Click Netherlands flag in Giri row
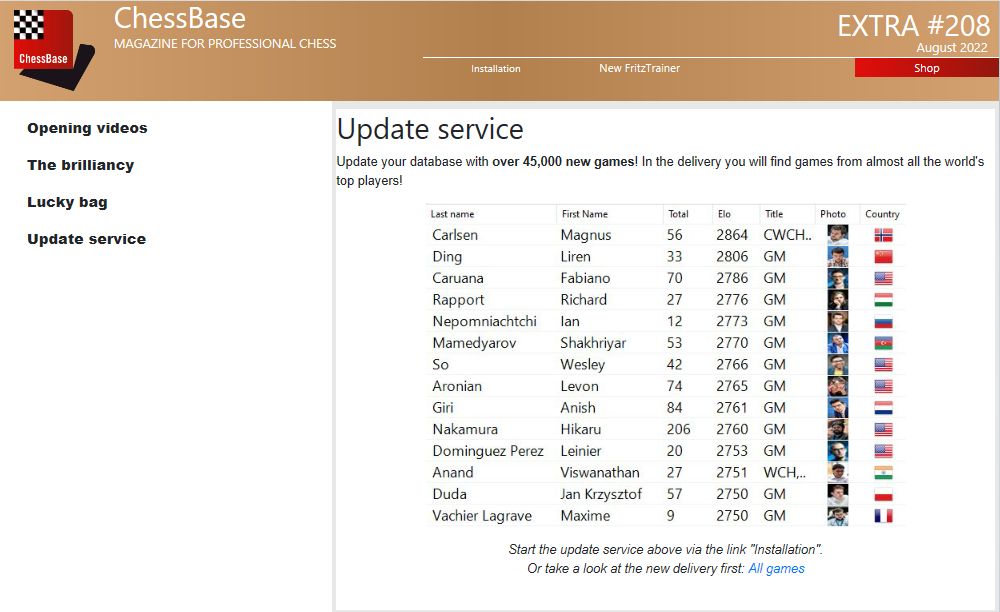The image size is (1000, 612). click(883, 409)
